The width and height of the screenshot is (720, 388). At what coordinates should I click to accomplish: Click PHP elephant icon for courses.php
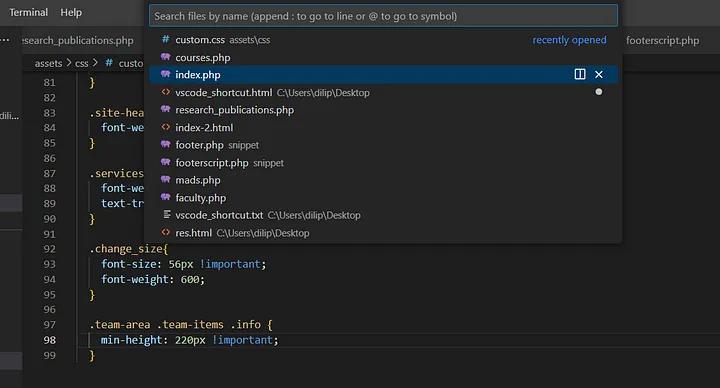[166, 57]
